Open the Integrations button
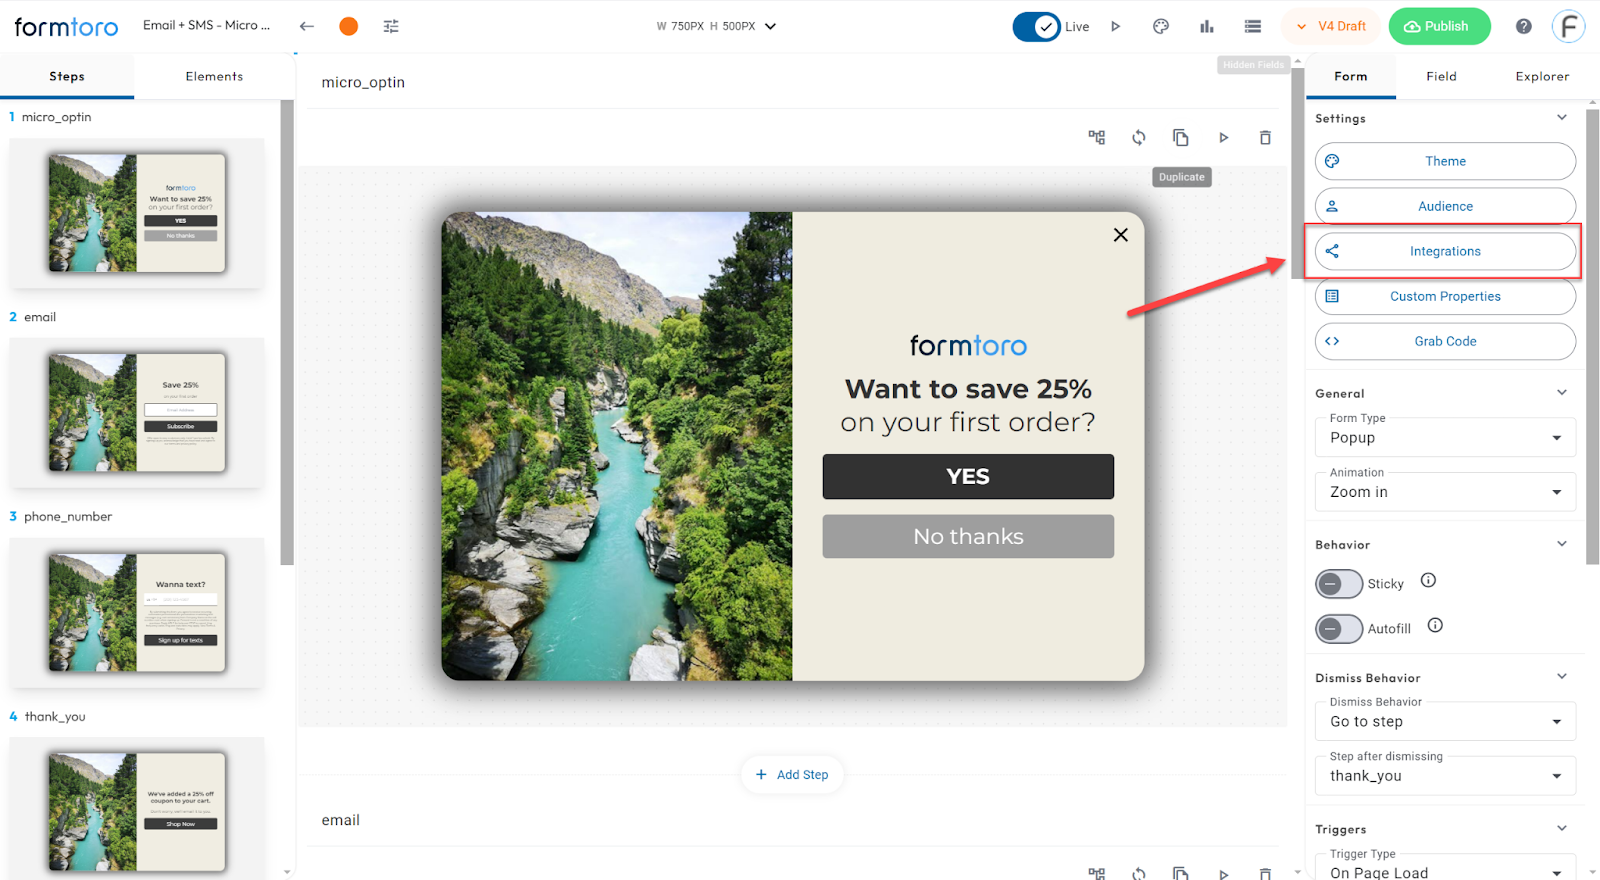Screen dimensions: 1600x880 point(1445,251)
